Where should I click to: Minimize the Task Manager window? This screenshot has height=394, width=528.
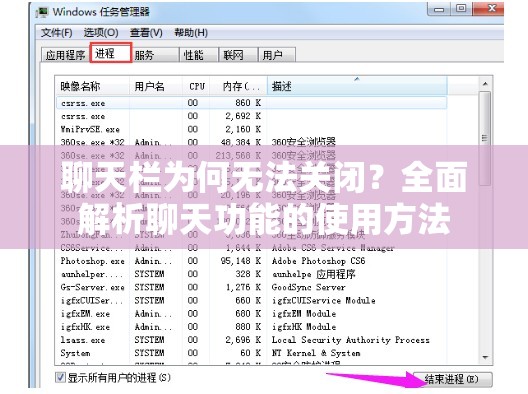tap(439, 9)
